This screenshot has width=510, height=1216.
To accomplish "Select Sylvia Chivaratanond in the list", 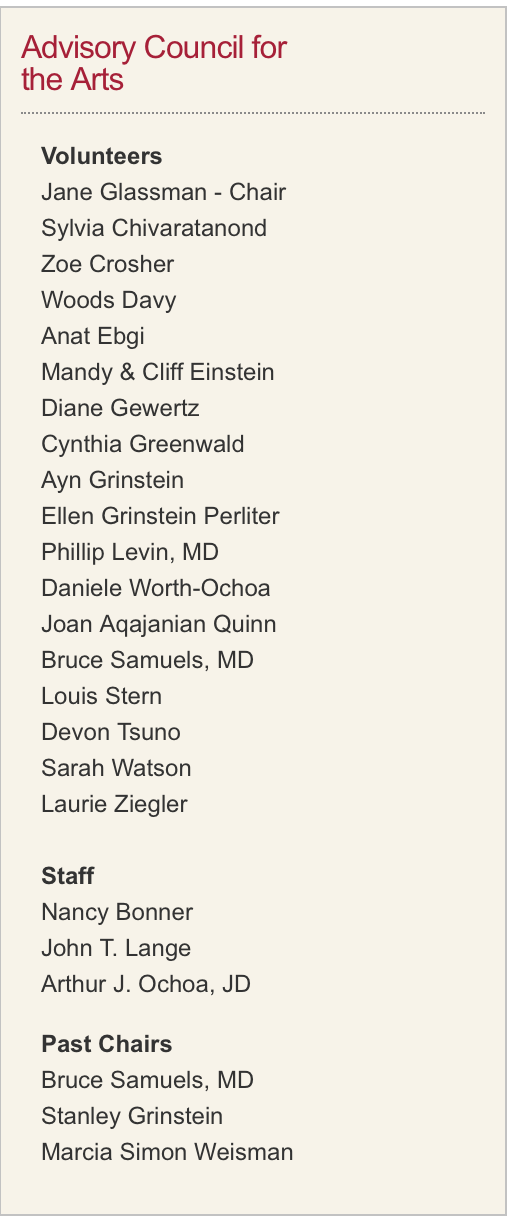I will [154, 228].
